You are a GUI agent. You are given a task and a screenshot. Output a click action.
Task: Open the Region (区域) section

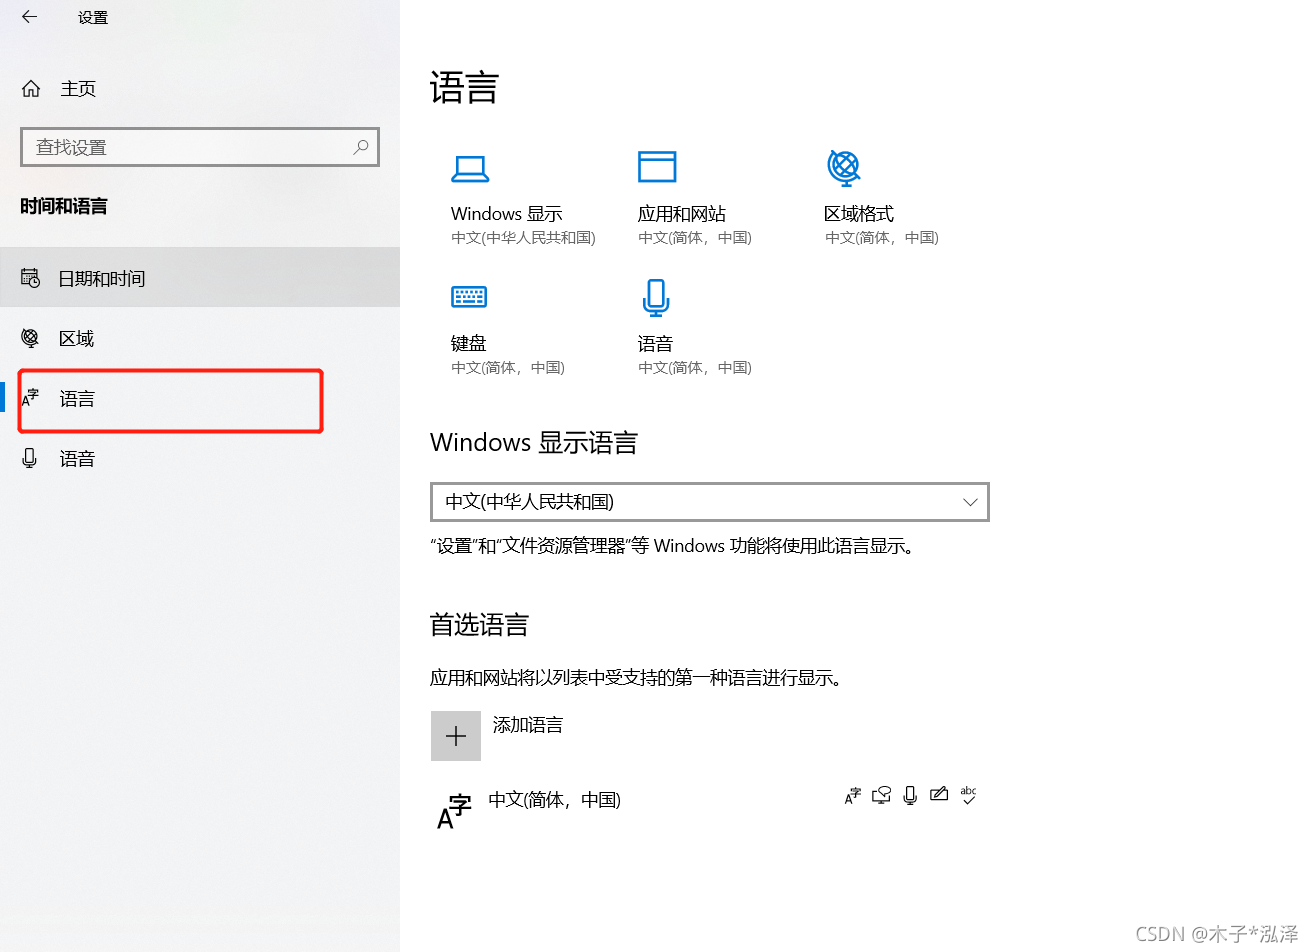(76, 339)
